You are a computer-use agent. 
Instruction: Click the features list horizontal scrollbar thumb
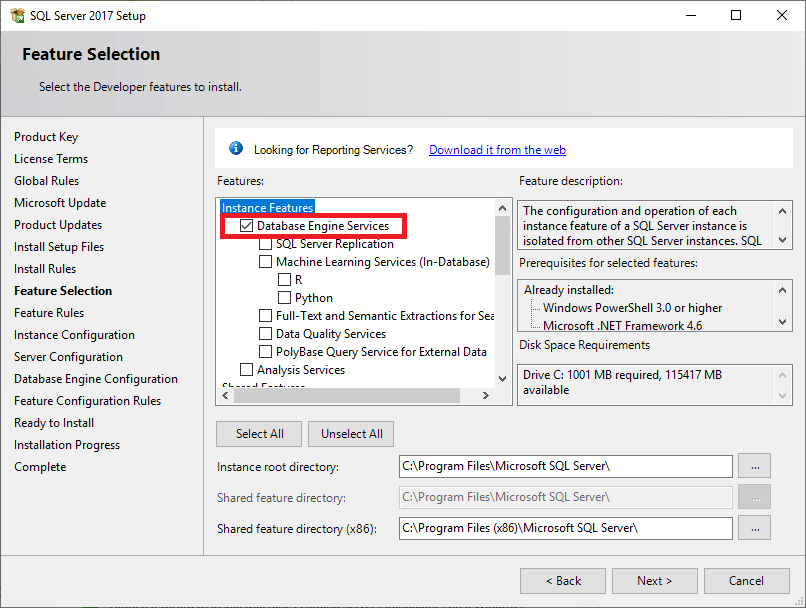click(x=347, y=395)
